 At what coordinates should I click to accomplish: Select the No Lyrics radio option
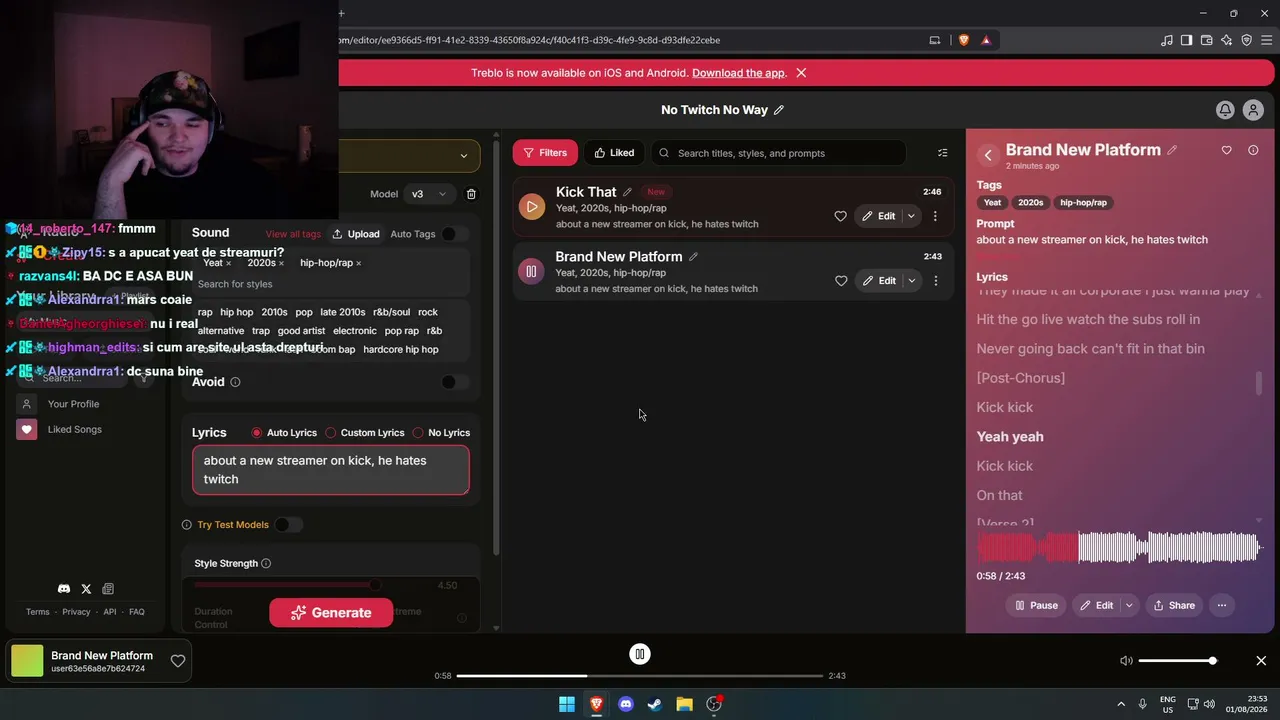[x=418, y=433]
